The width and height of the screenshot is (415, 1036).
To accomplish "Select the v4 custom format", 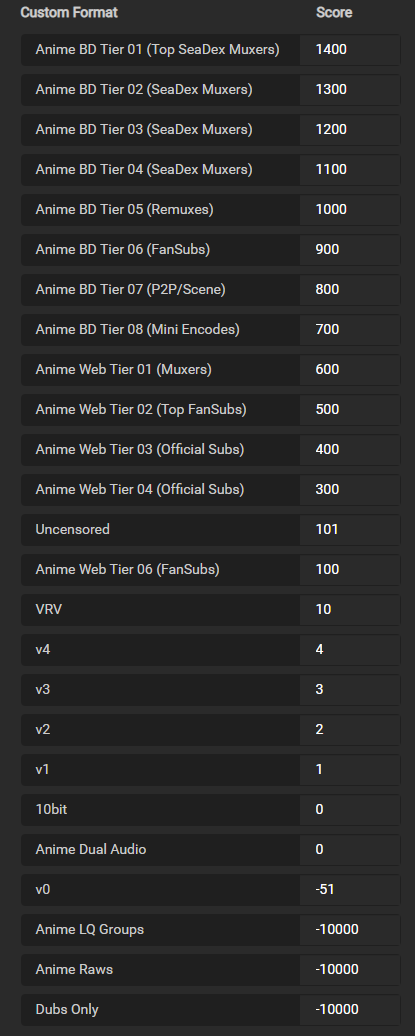I will (x=161, y=649).
